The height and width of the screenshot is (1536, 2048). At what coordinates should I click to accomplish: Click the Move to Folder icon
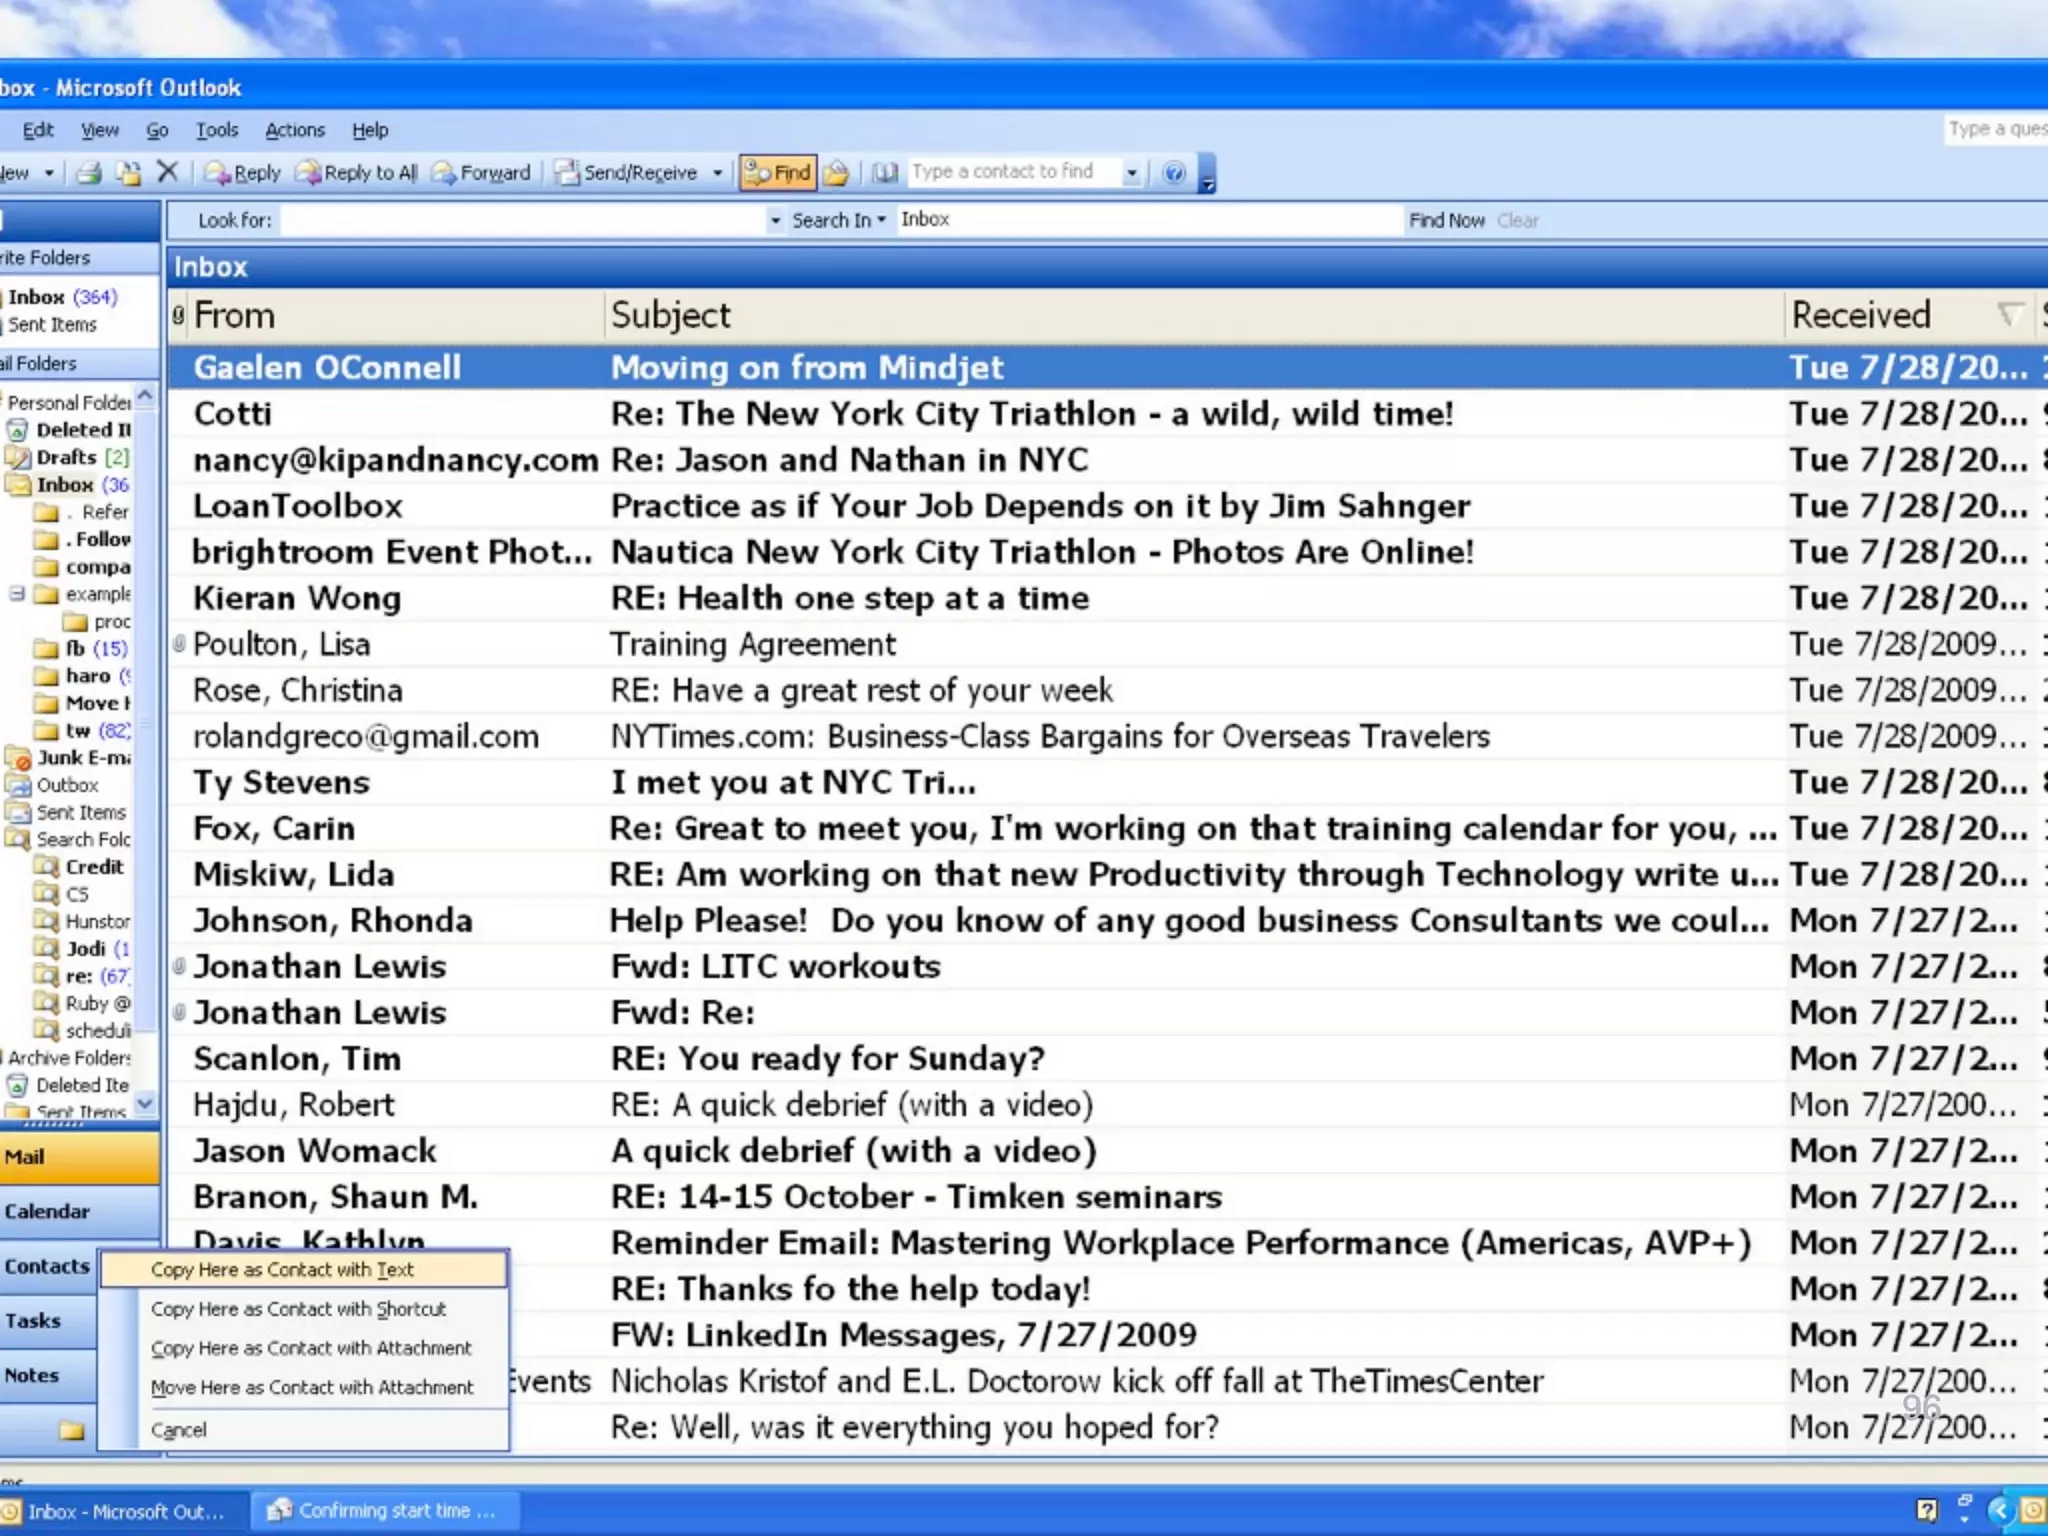pos(128,173)
